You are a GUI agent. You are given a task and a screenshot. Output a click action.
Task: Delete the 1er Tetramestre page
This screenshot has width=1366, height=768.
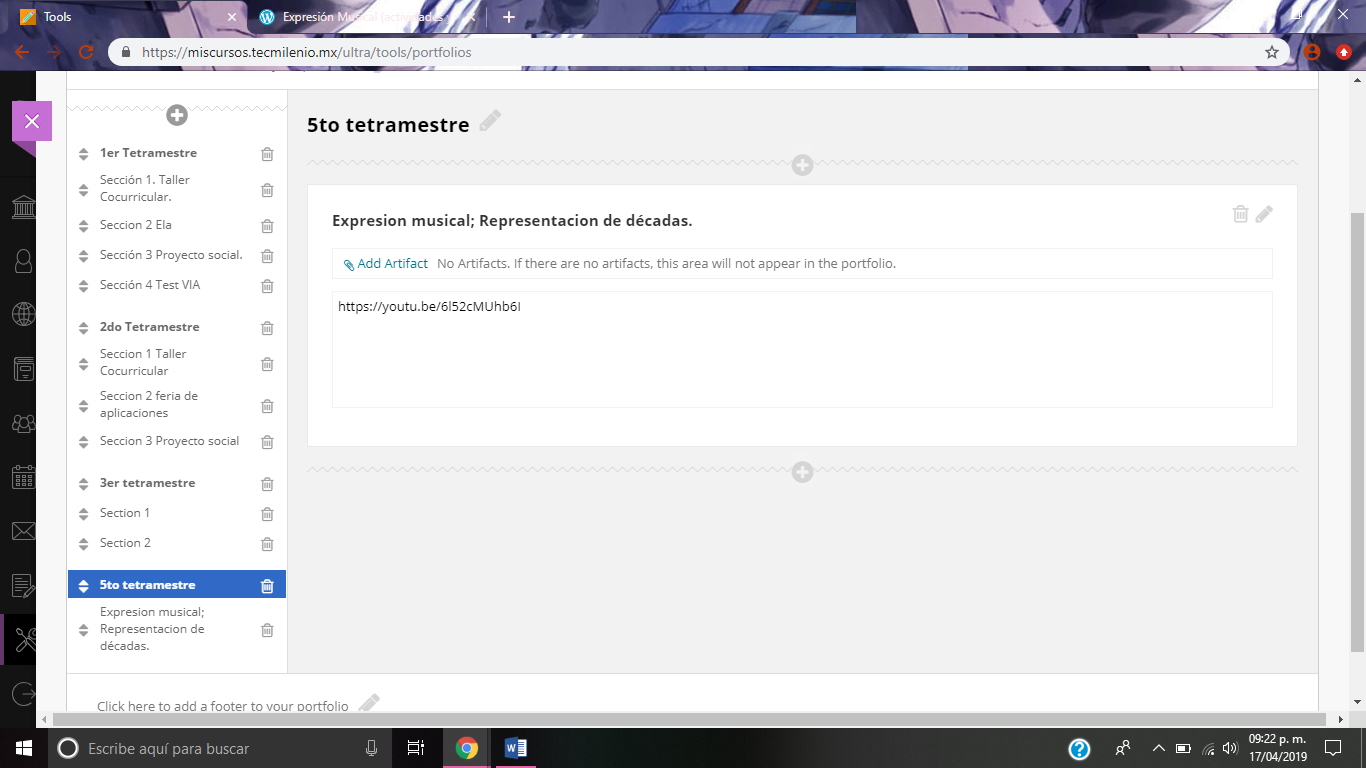267,154
